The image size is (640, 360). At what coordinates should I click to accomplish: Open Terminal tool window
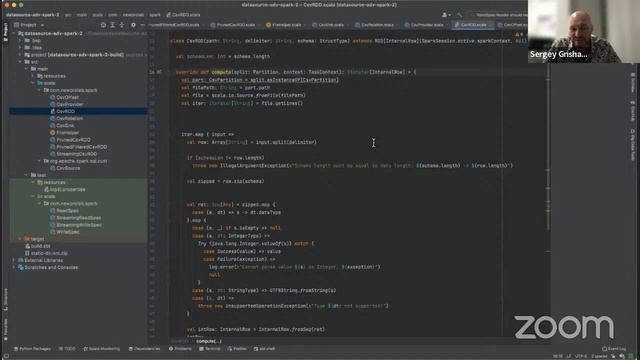[x=210, y=349]
